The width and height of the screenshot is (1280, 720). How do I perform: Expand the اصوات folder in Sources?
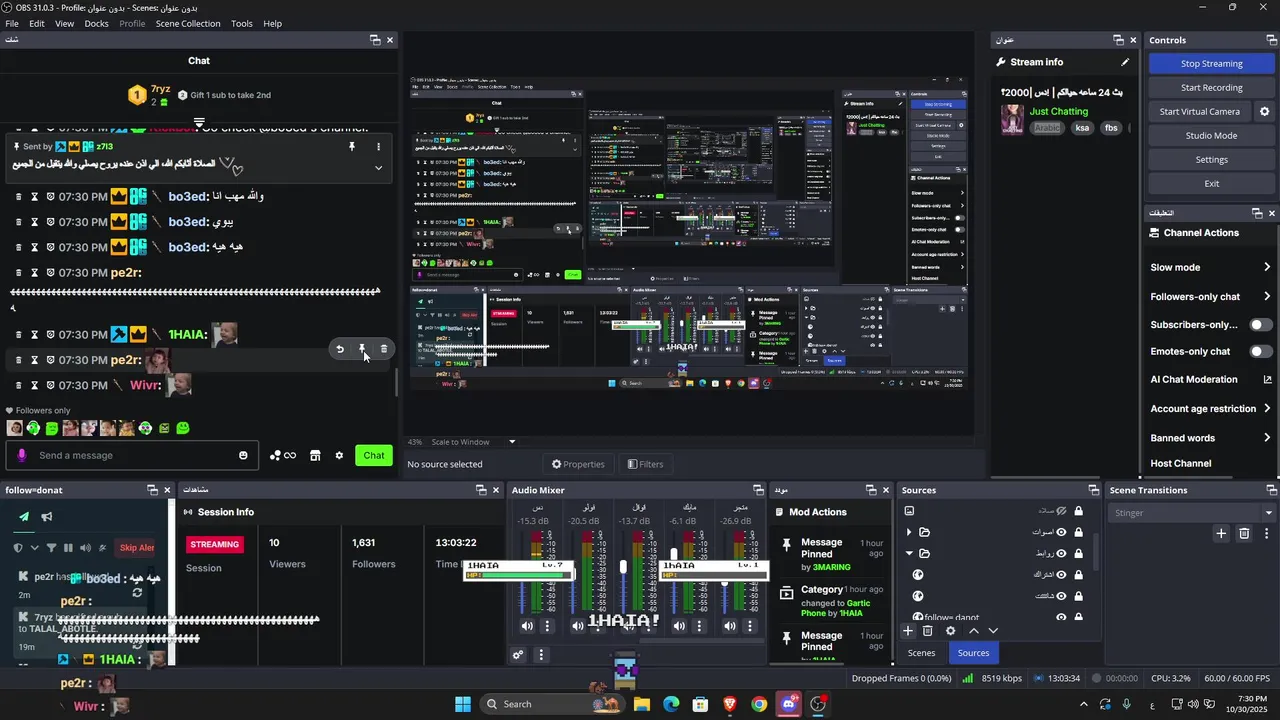click(x=909, y=532)
